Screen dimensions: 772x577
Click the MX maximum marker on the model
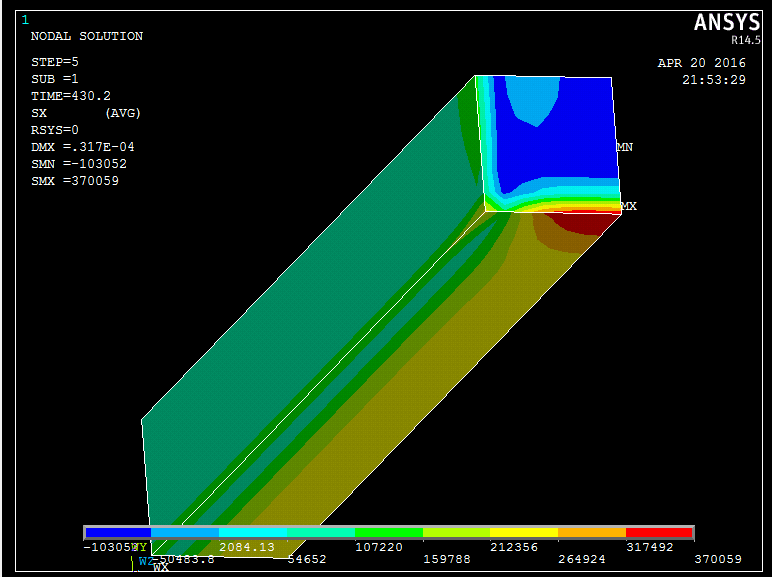tap(629, 206)
